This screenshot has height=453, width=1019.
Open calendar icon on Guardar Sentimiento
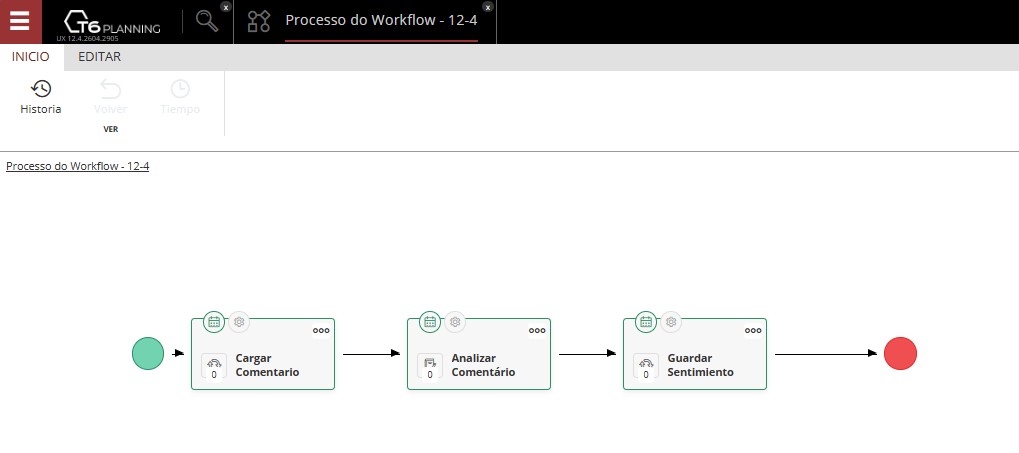(x=645, y=322)
